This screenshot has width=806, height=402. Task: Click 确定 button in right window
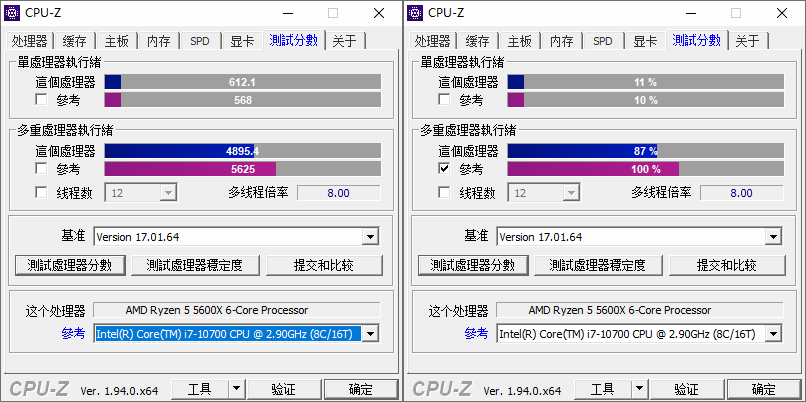pos(764,389)
